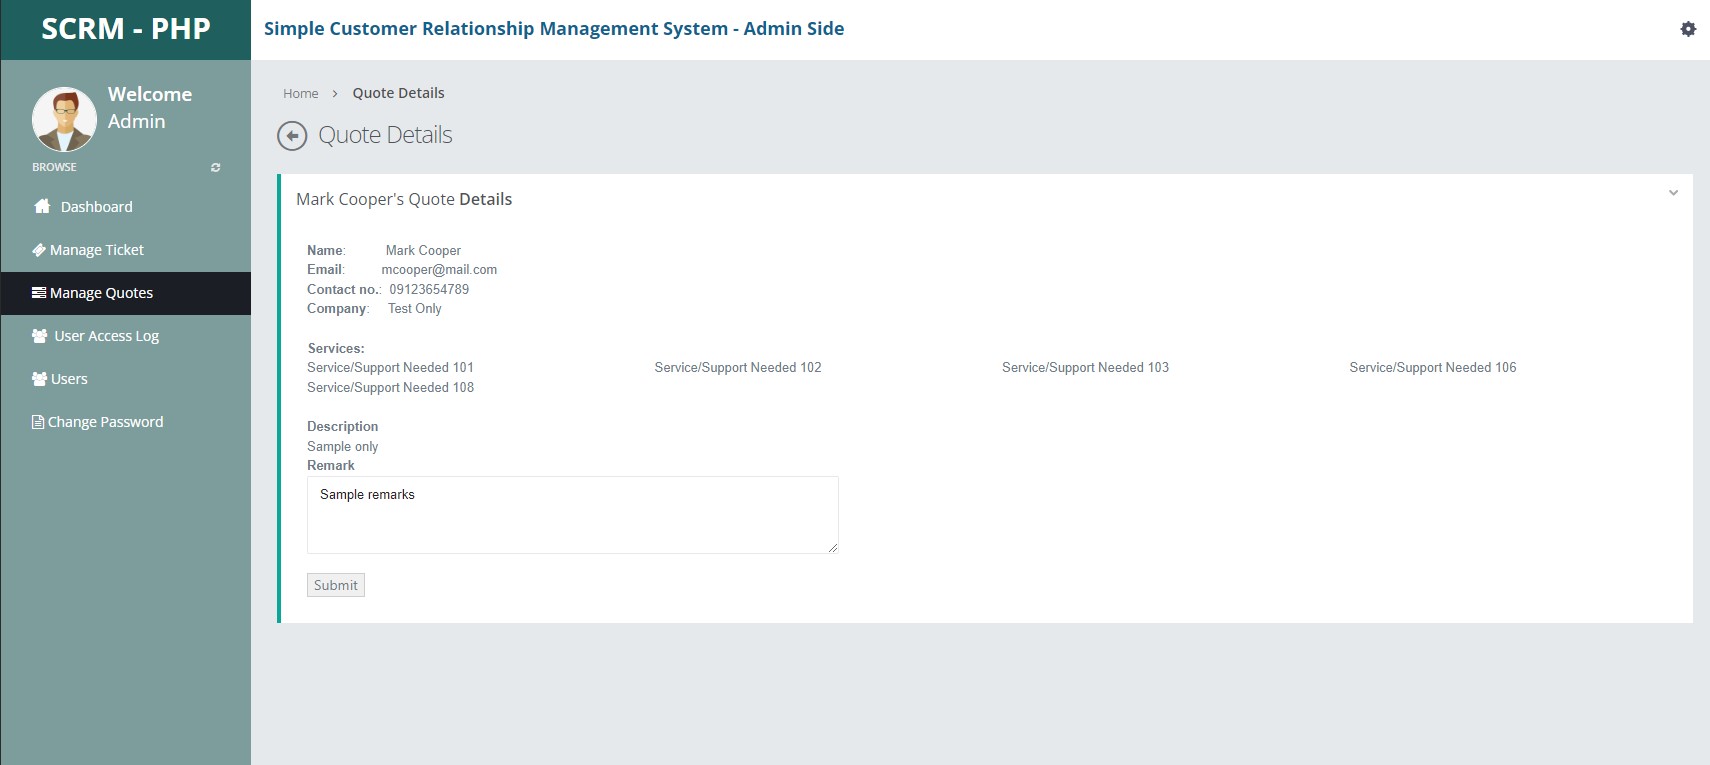Click the Manage Quotes list icon
Image resolution: width=1710 pixels, height=765 pixels.
click(x=39, y=293)
